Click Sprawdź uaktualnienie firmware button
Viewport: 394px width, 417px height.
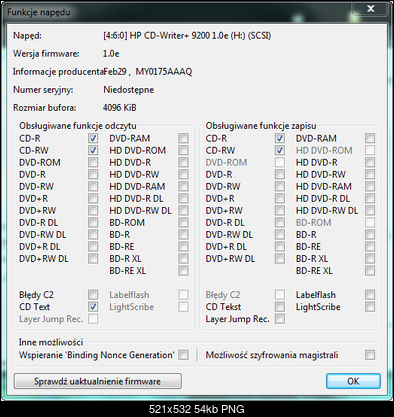tap(98, 381)
